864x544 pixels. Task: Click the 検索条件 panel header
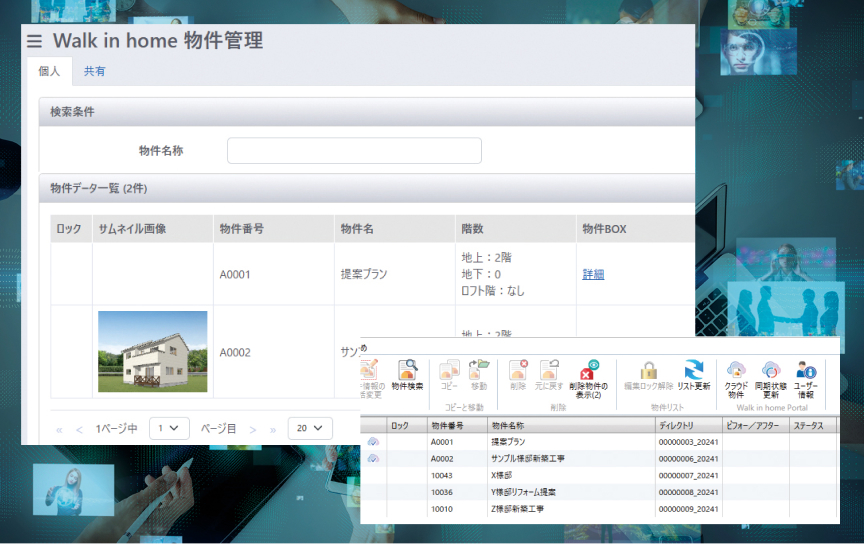coord(366,112)
